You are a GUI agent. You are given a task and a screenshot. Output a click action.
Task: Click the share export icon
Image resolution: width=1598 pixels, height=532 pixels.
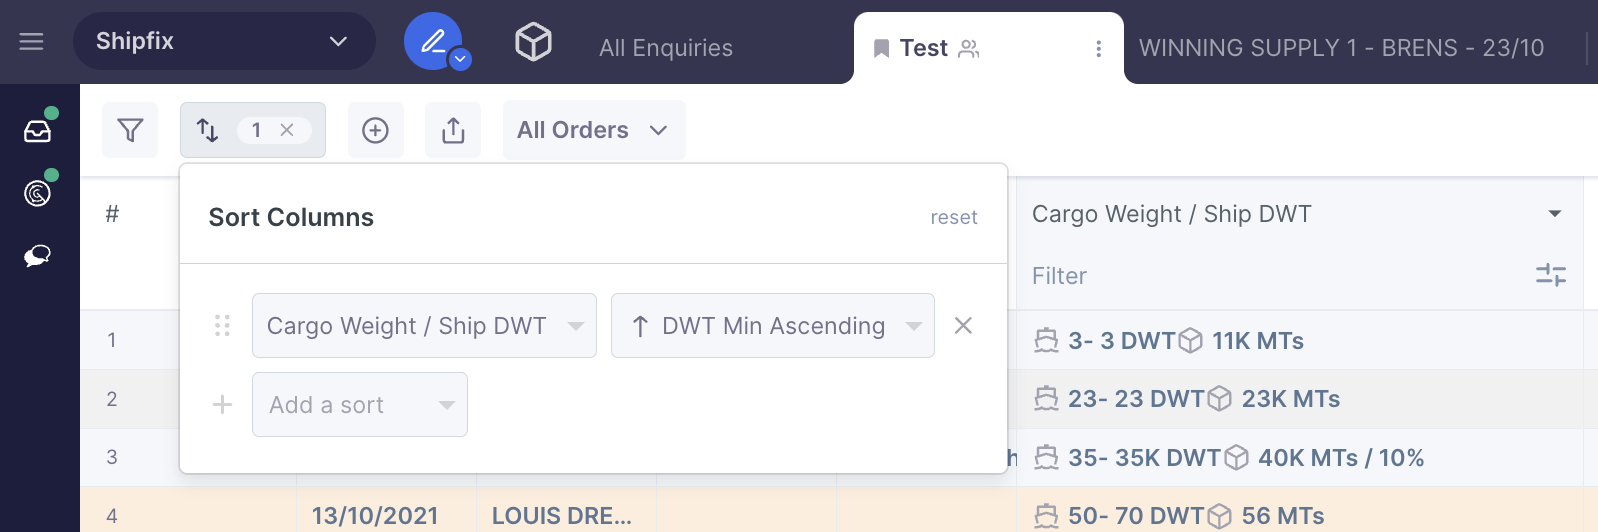pyautogui.click(x=453, y=130)
